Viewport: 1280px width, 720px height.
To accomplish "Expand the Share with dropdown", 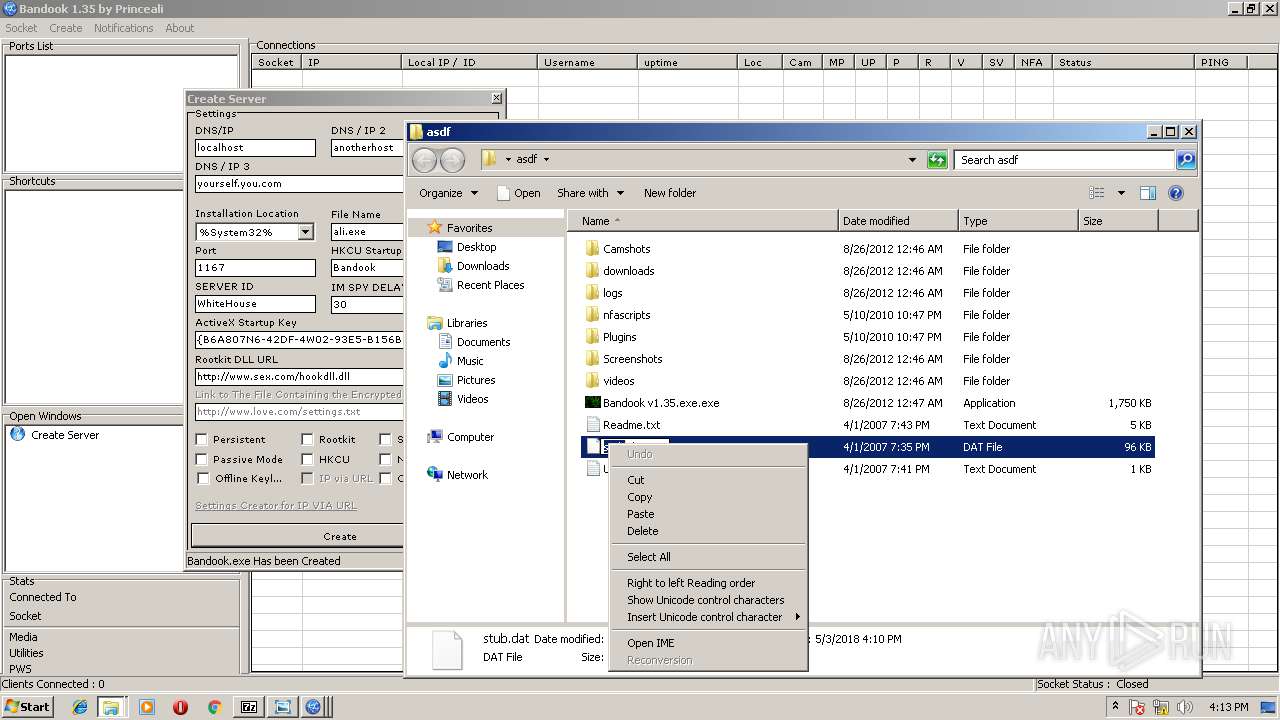I will coord(620,193).
